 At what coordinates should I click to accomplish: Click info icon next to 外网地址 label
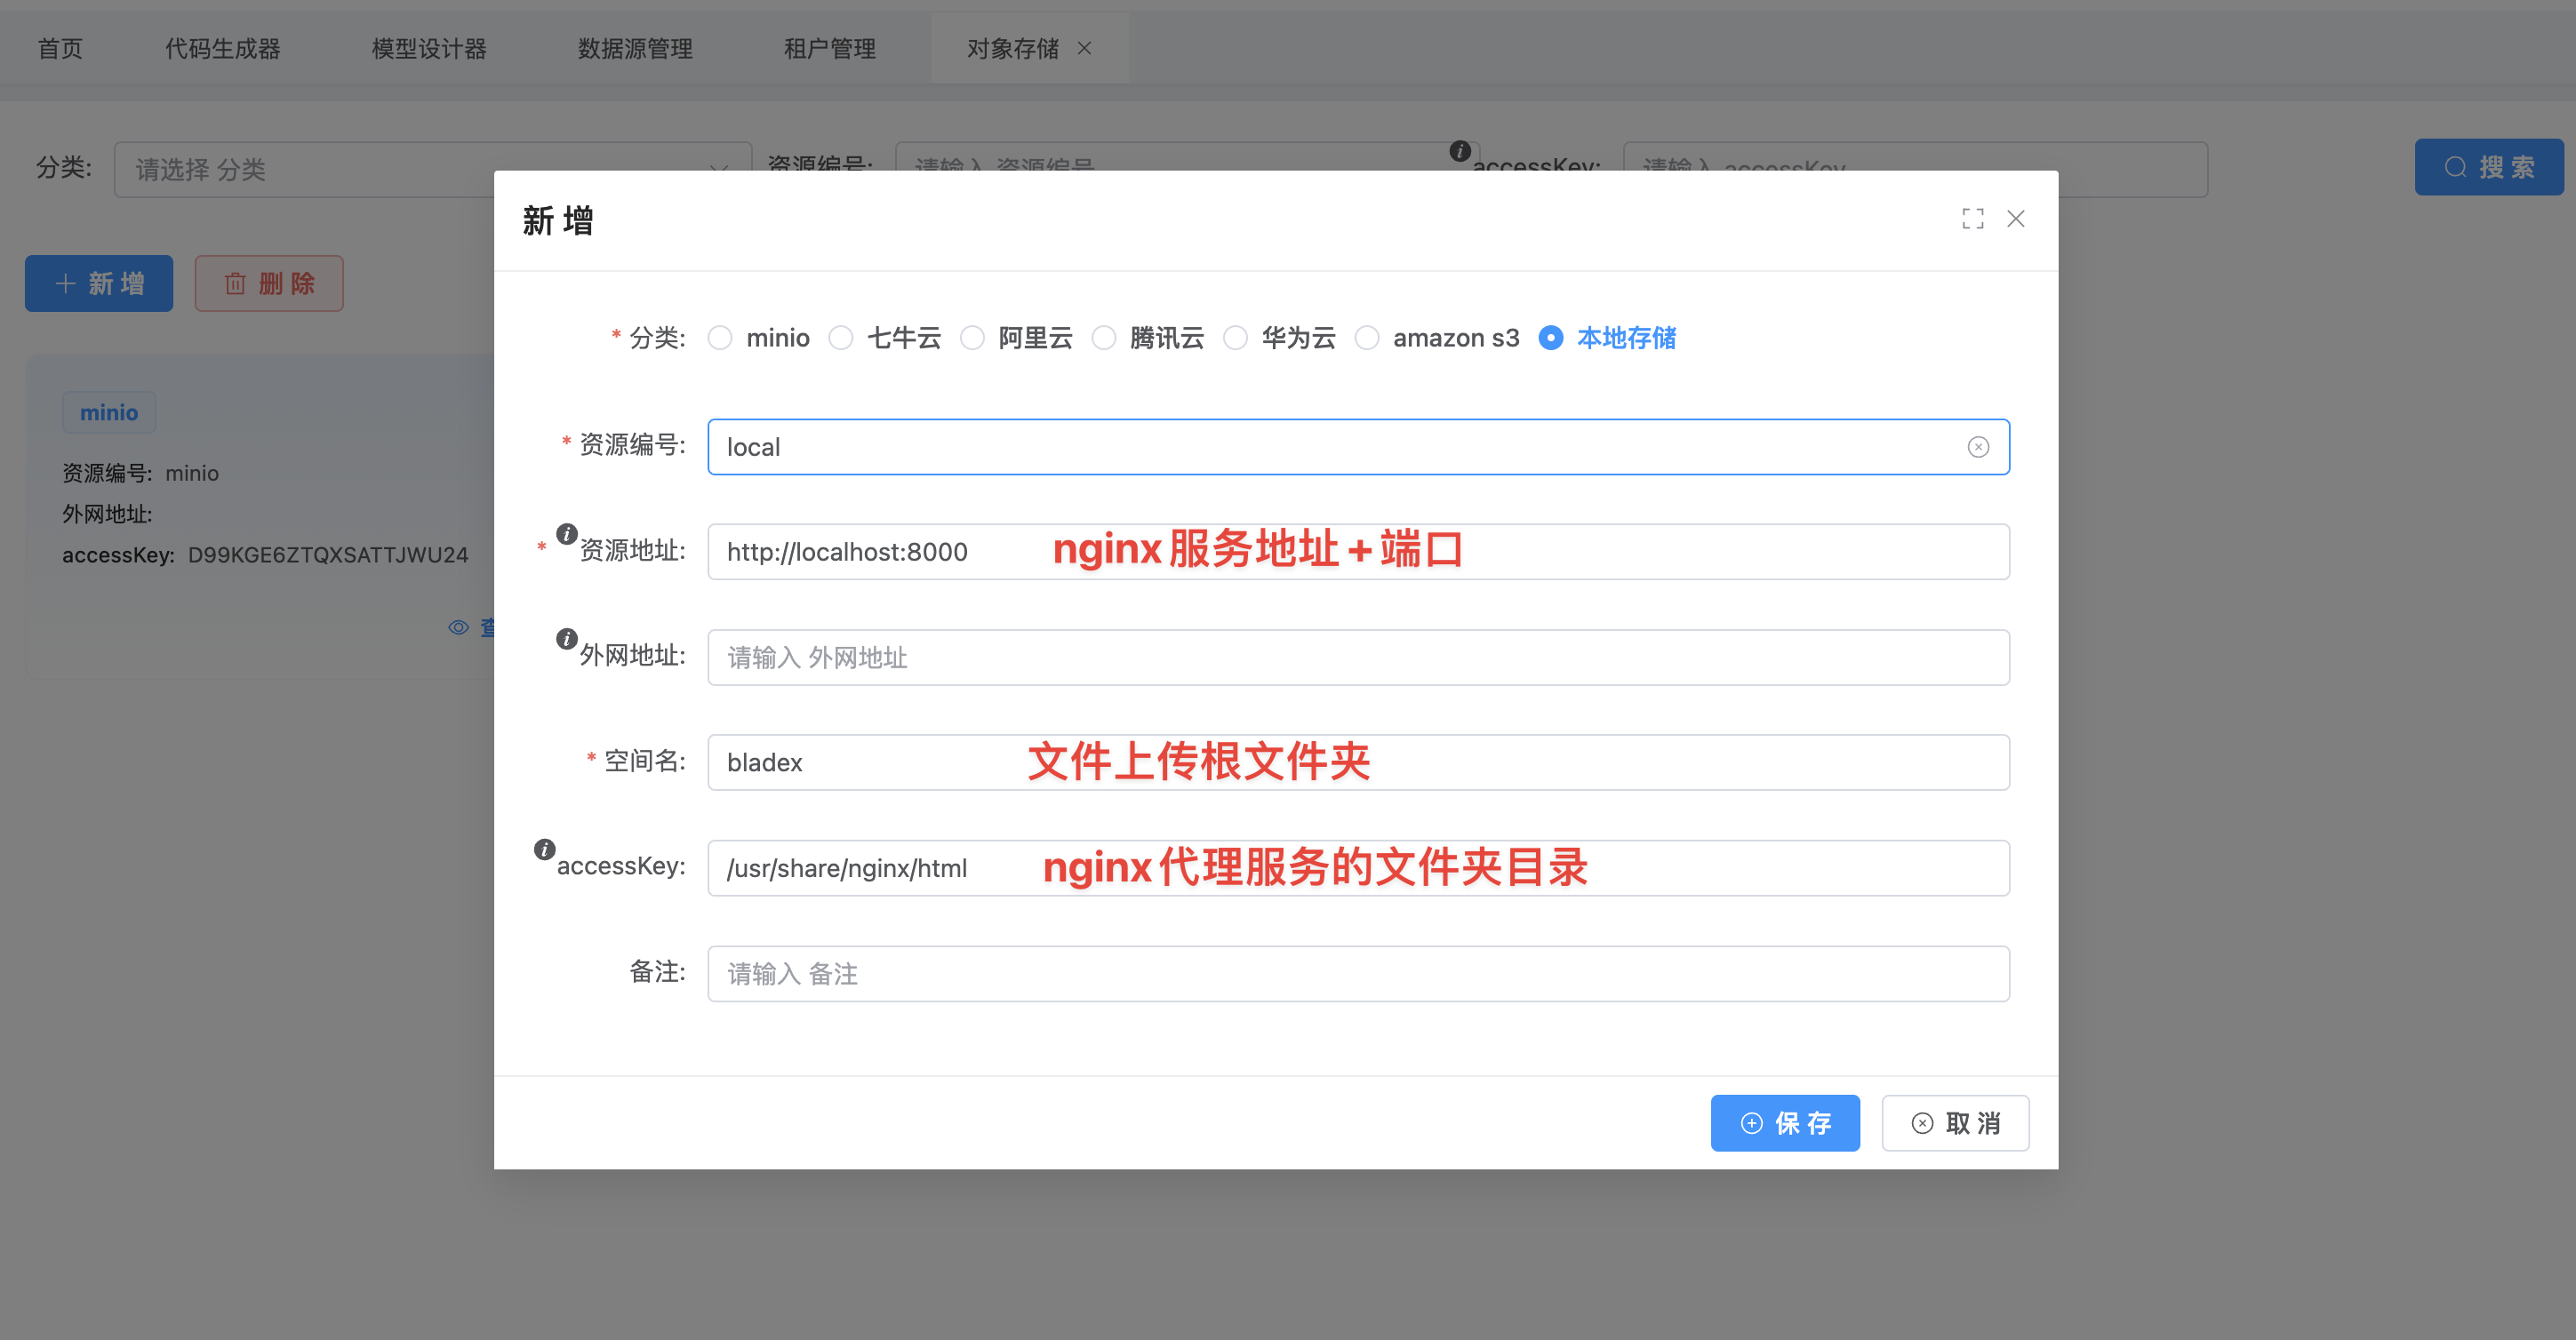pyautogui.click(x=566, y=638)
